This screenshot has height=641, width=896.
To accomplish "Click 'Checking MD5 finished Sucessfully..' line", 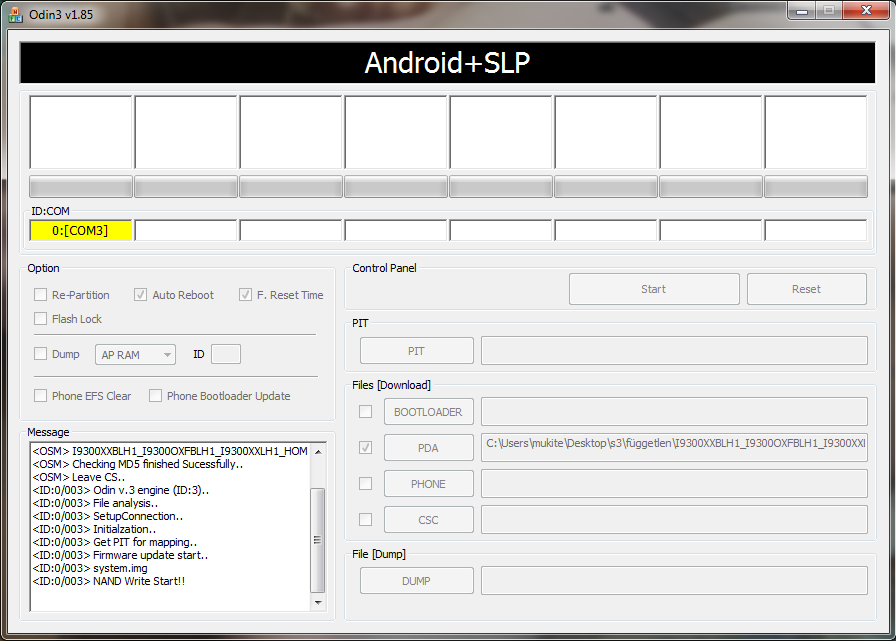I will 138,464.
